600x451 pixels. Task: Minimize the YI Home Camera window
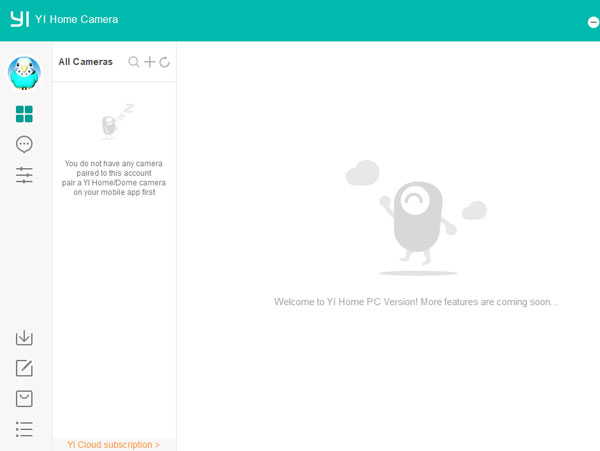click(x=593, y=22)
